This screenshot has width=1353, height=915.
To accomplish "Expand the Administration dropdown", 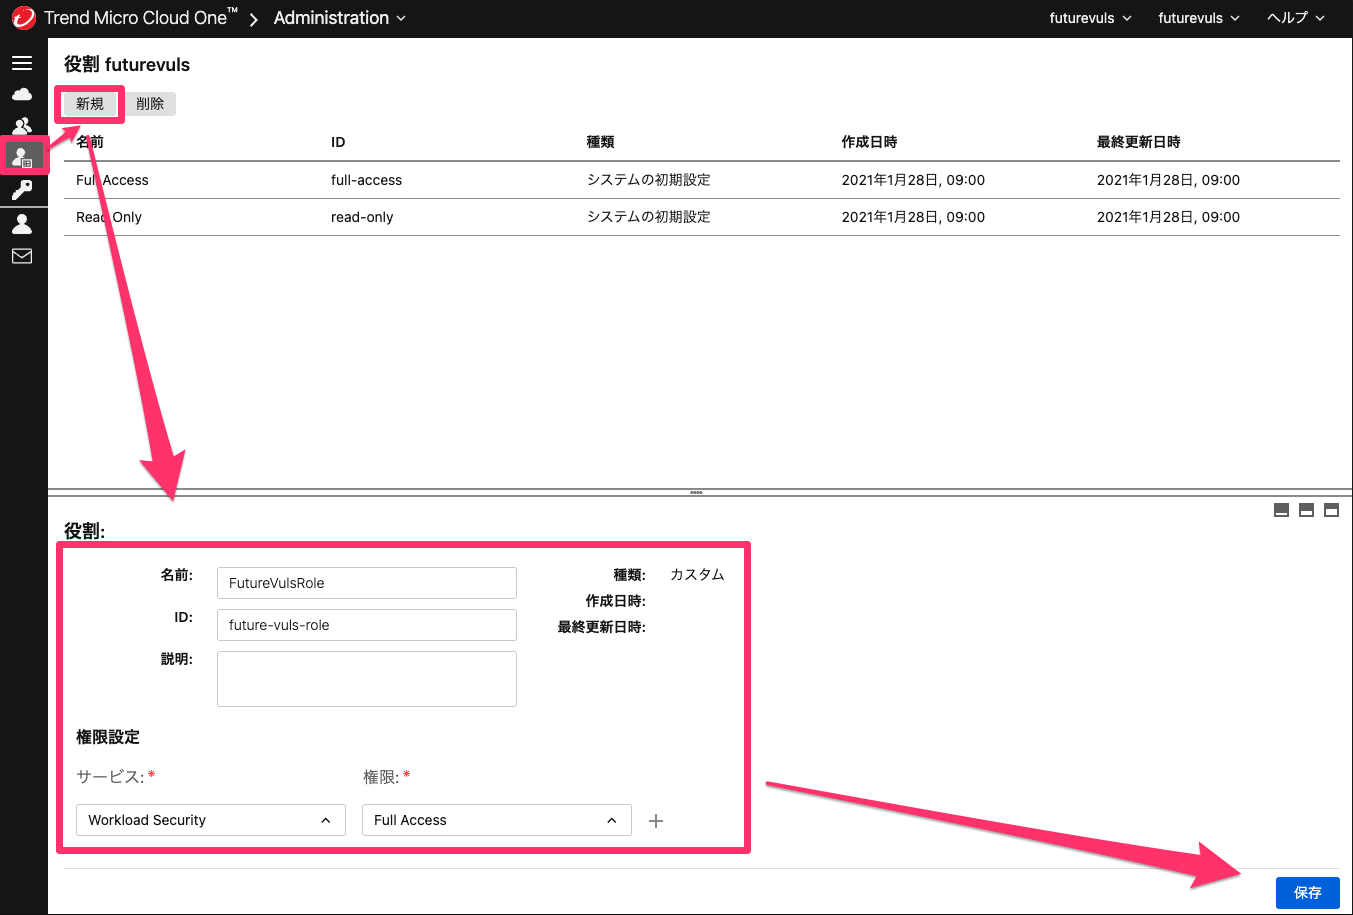I will click(340, 18).
